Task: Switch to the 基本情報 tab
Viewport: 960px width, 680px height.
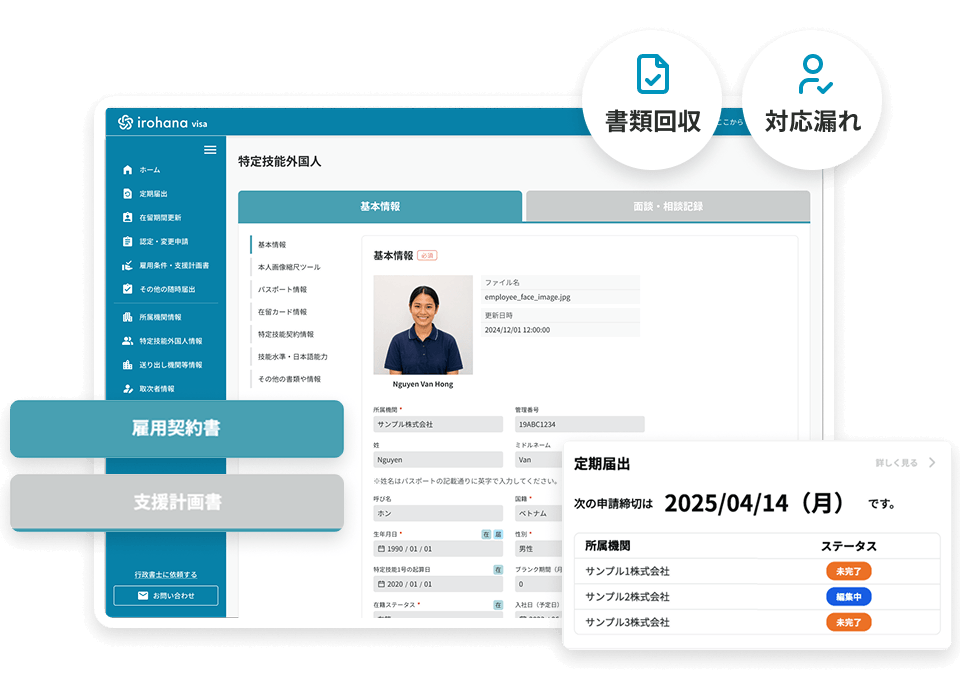Action: coord(380,206)
